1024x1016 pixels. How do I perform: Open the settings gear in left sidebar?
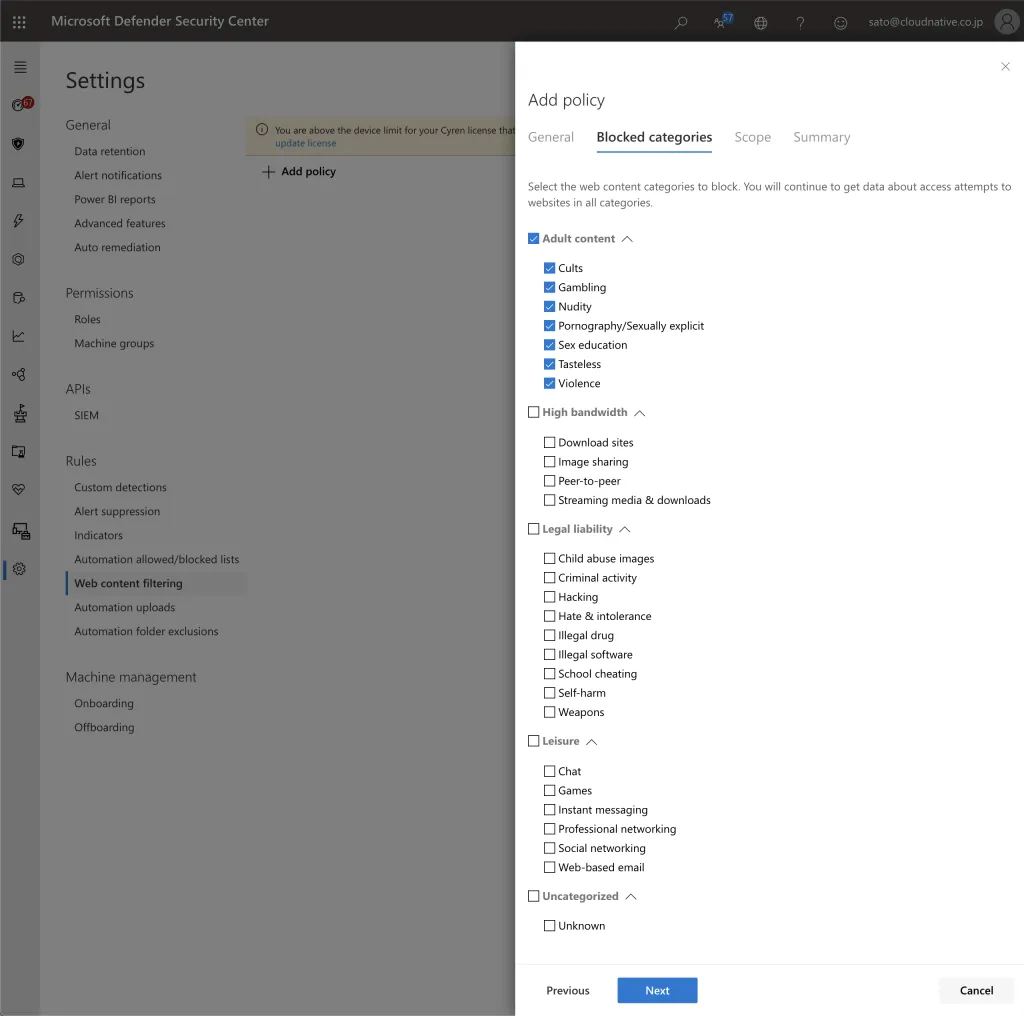(19, 569)
